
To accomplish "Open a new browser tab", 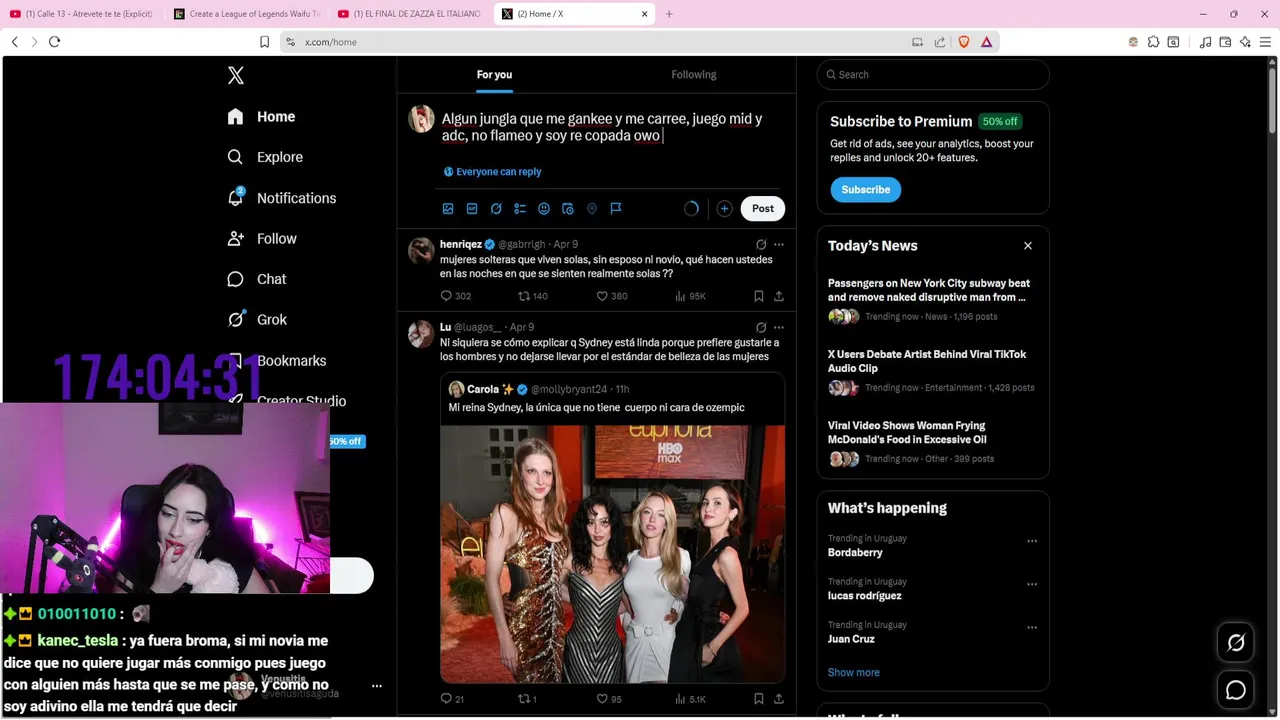I will click(x=669, y=14).
